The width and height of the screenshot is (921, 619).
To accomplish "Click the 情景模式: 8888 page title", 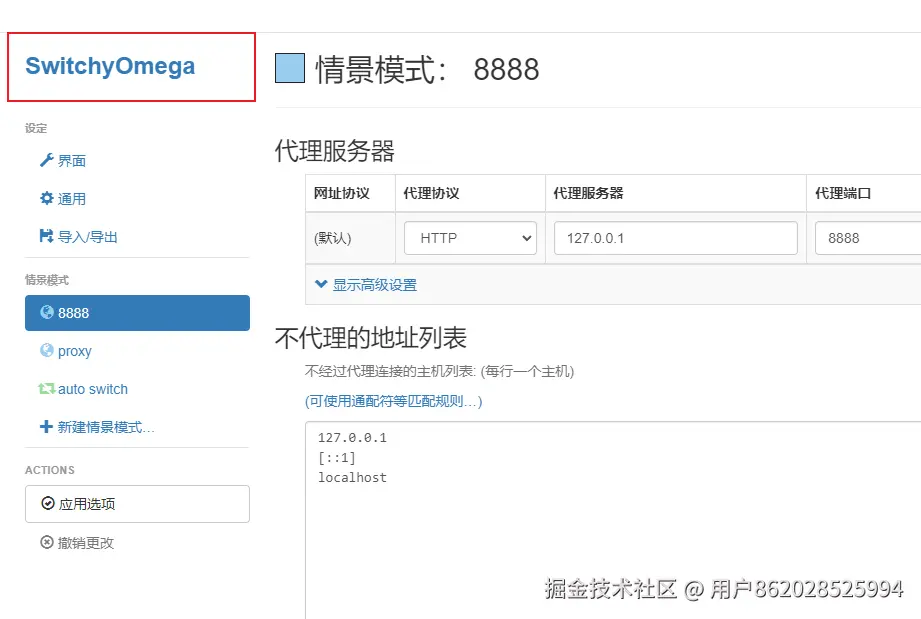I will click(427, 69).
